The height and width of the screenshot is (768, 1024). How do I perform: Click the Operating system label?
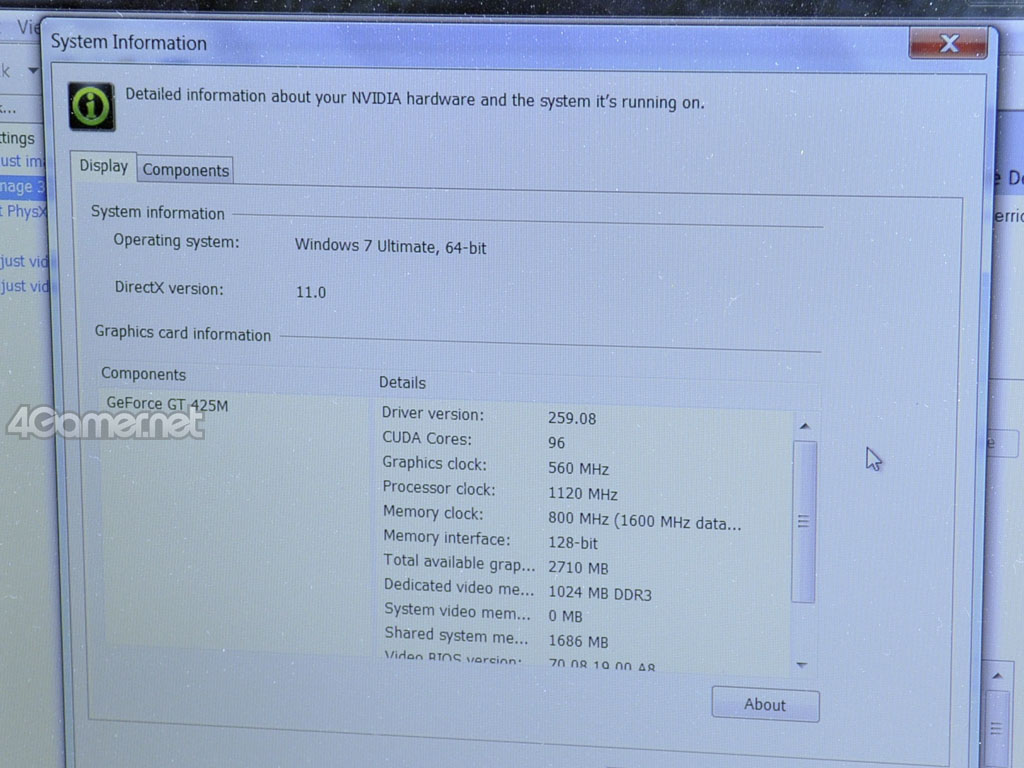(176, 241)
